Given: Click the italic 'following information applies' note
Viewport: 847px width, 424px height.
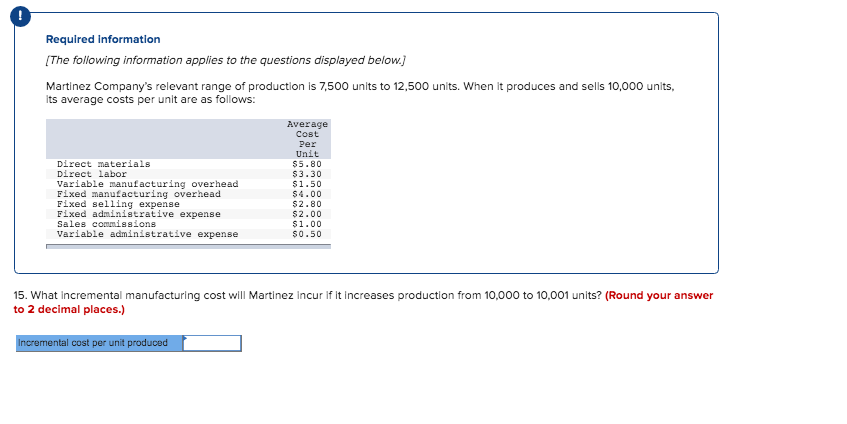Looking at the screenshot, I should click(x=226, y=60).
